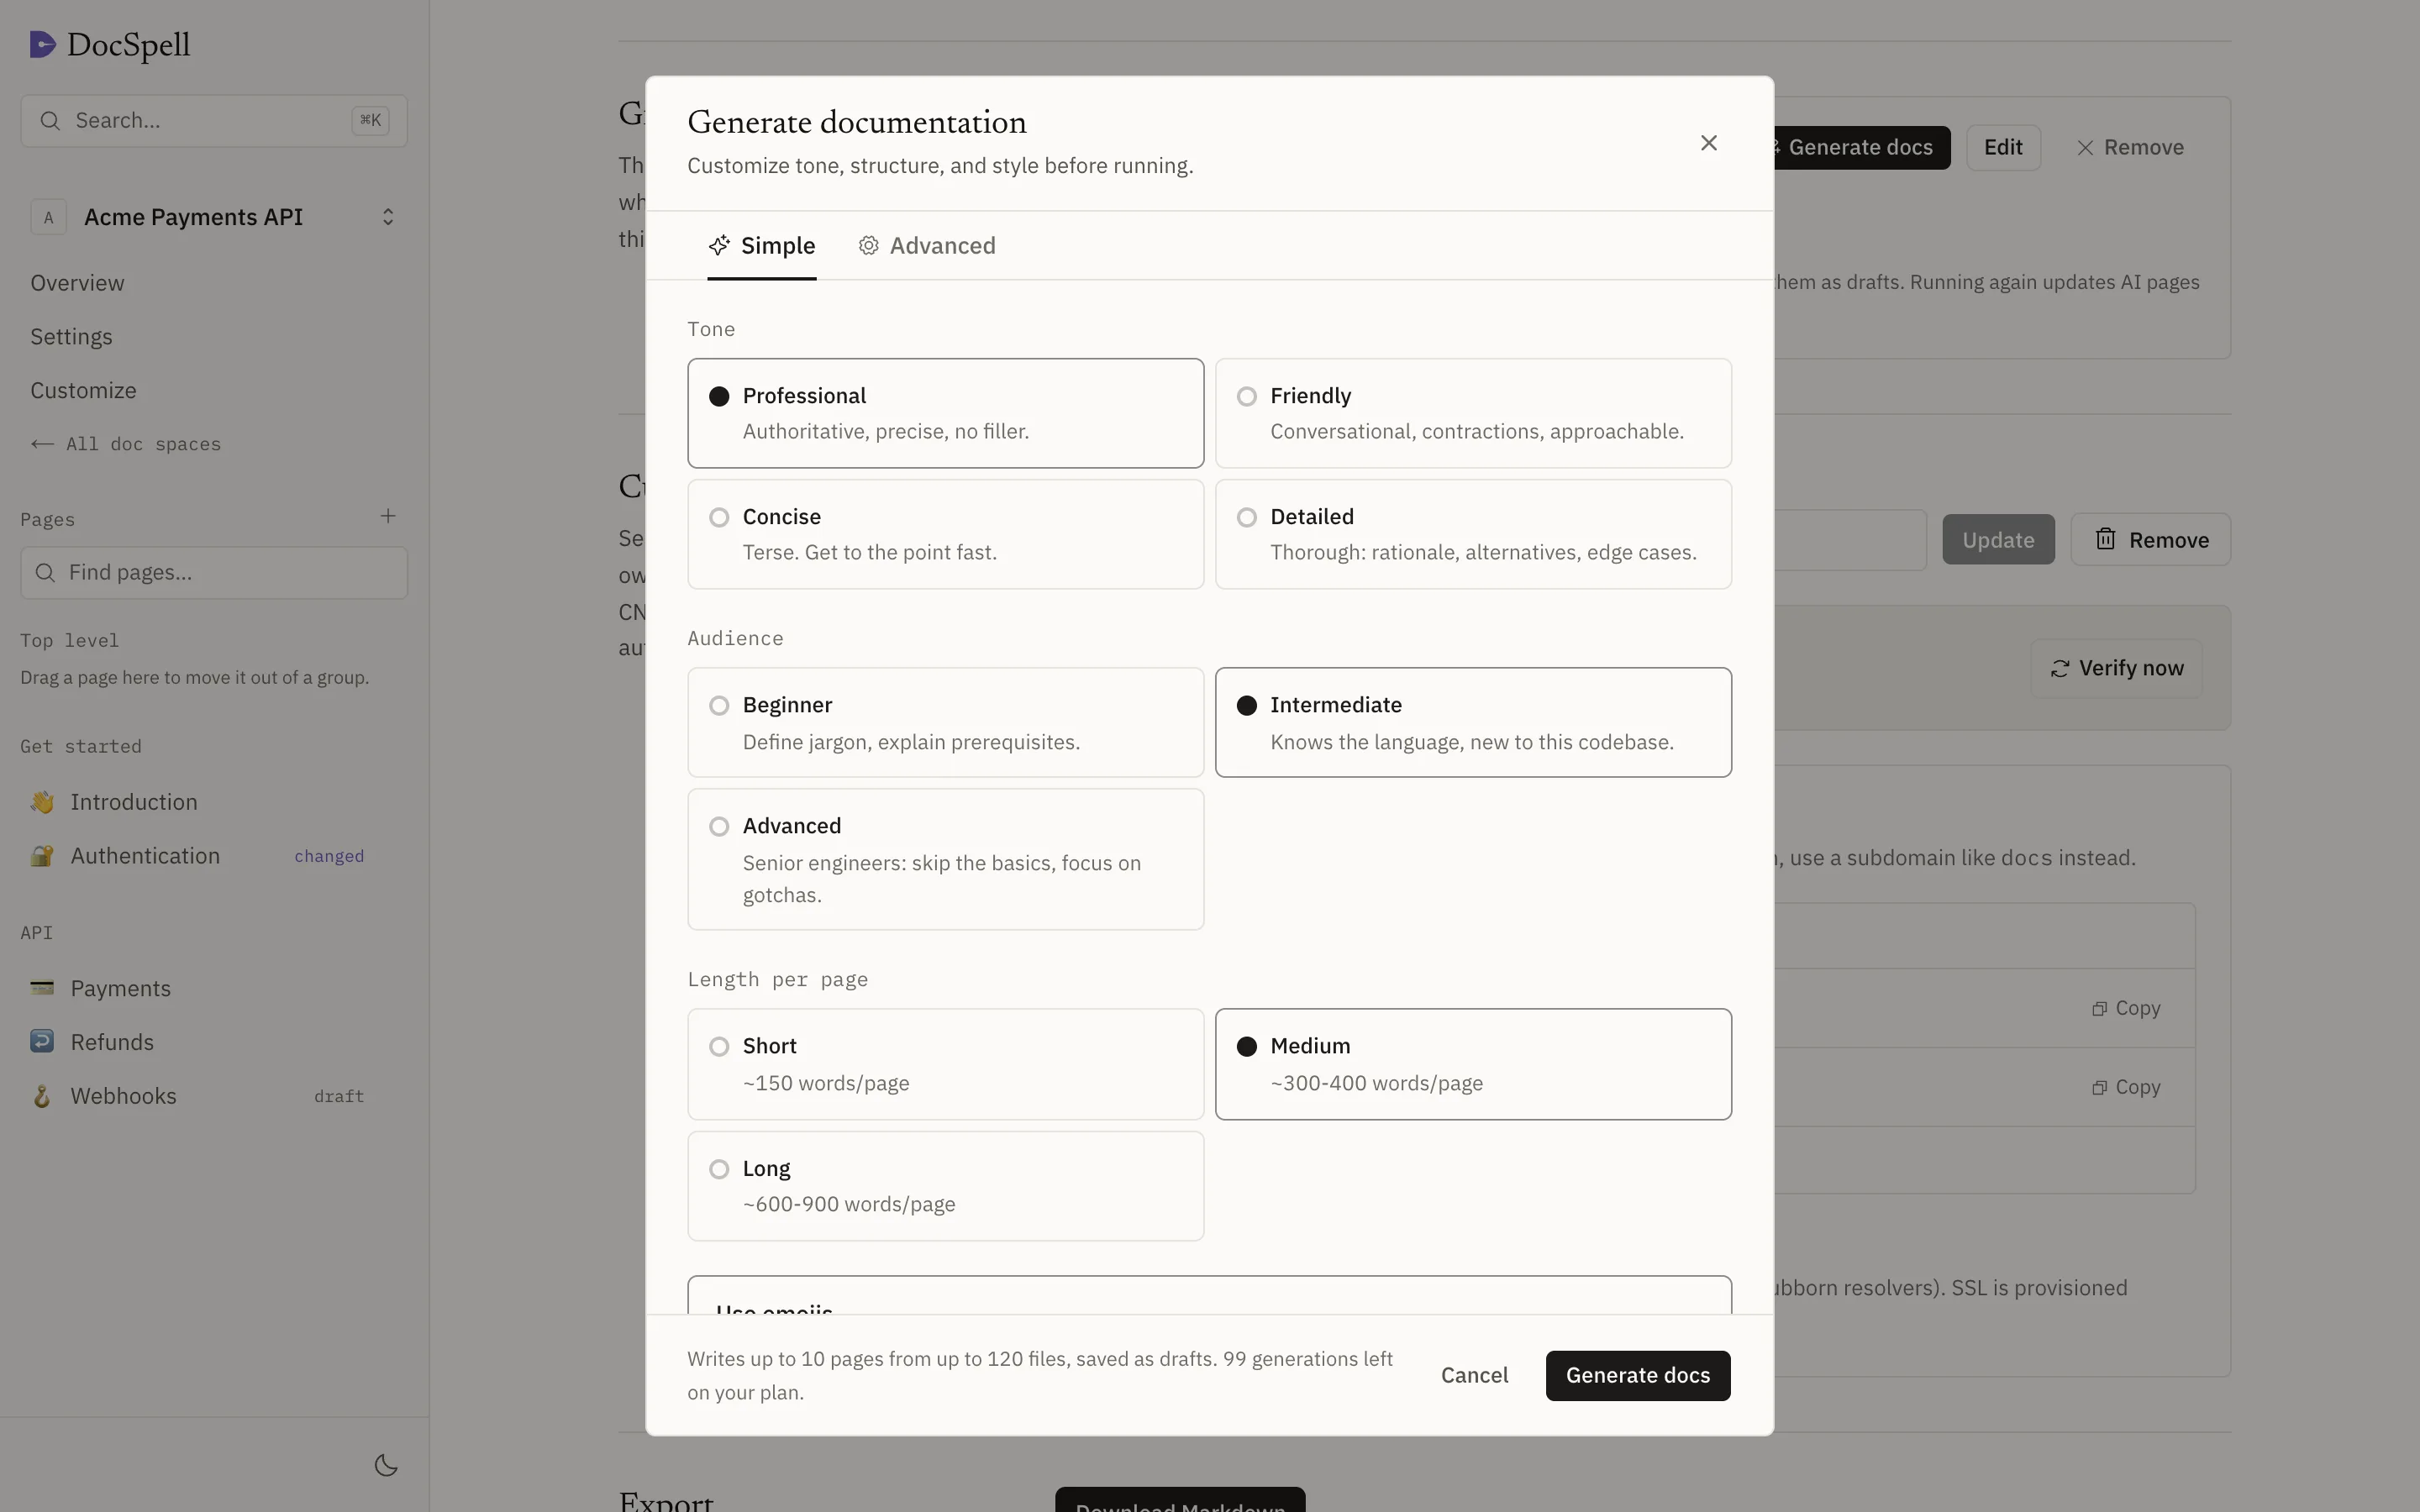The height and width of the screenshot is (1512, 2420).
Task: Click the 'API' group label
Action: click(36, 932)
